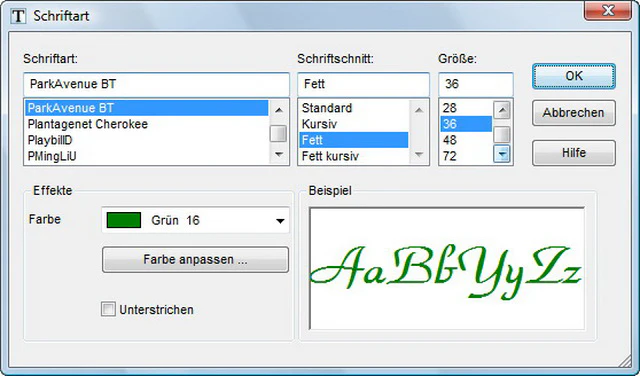The image size is (640, 376).
Task: Click the style list's up arrow
Action: (419, 110)
